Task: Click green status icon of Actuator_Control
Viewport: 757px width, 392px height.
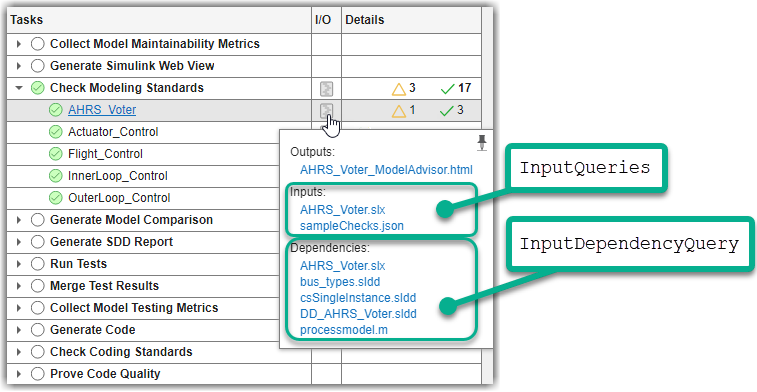Action: (x=56, y=132)
